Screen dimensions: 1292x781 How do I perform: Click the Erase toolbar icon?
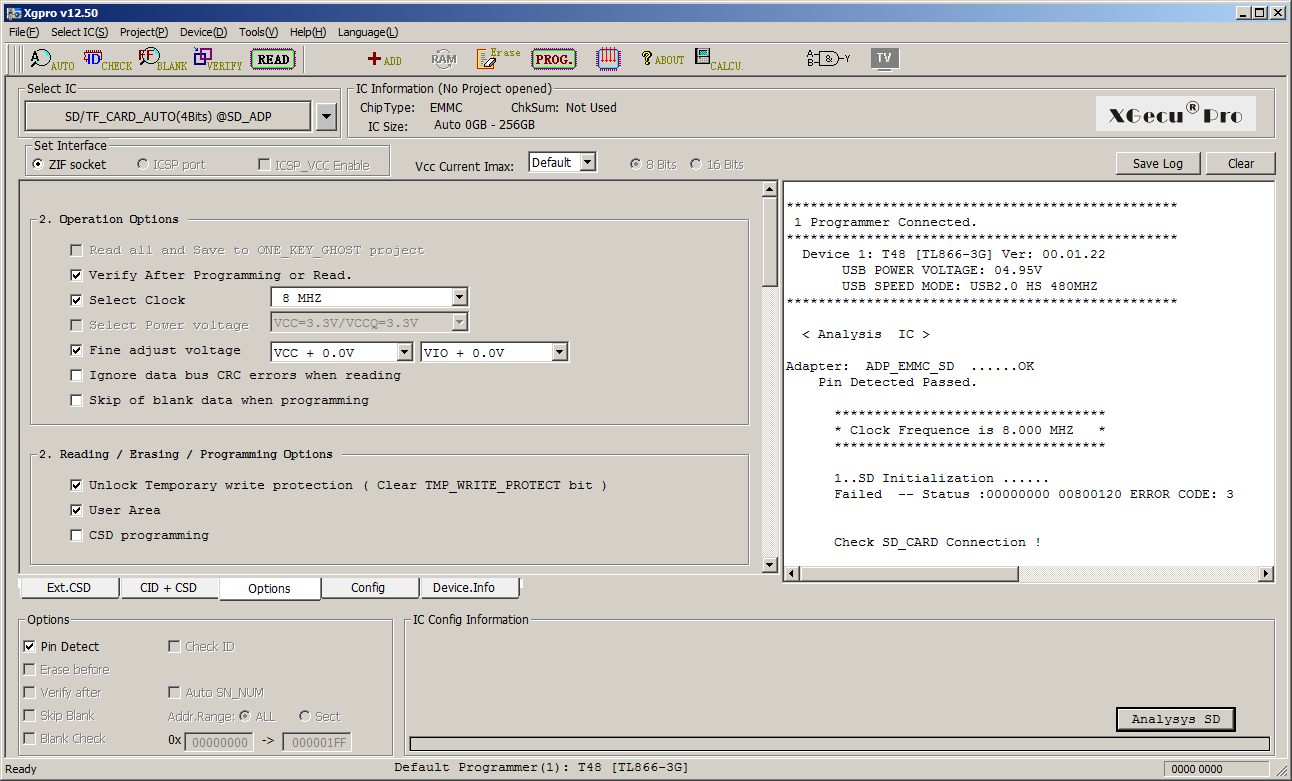point(498,59)
